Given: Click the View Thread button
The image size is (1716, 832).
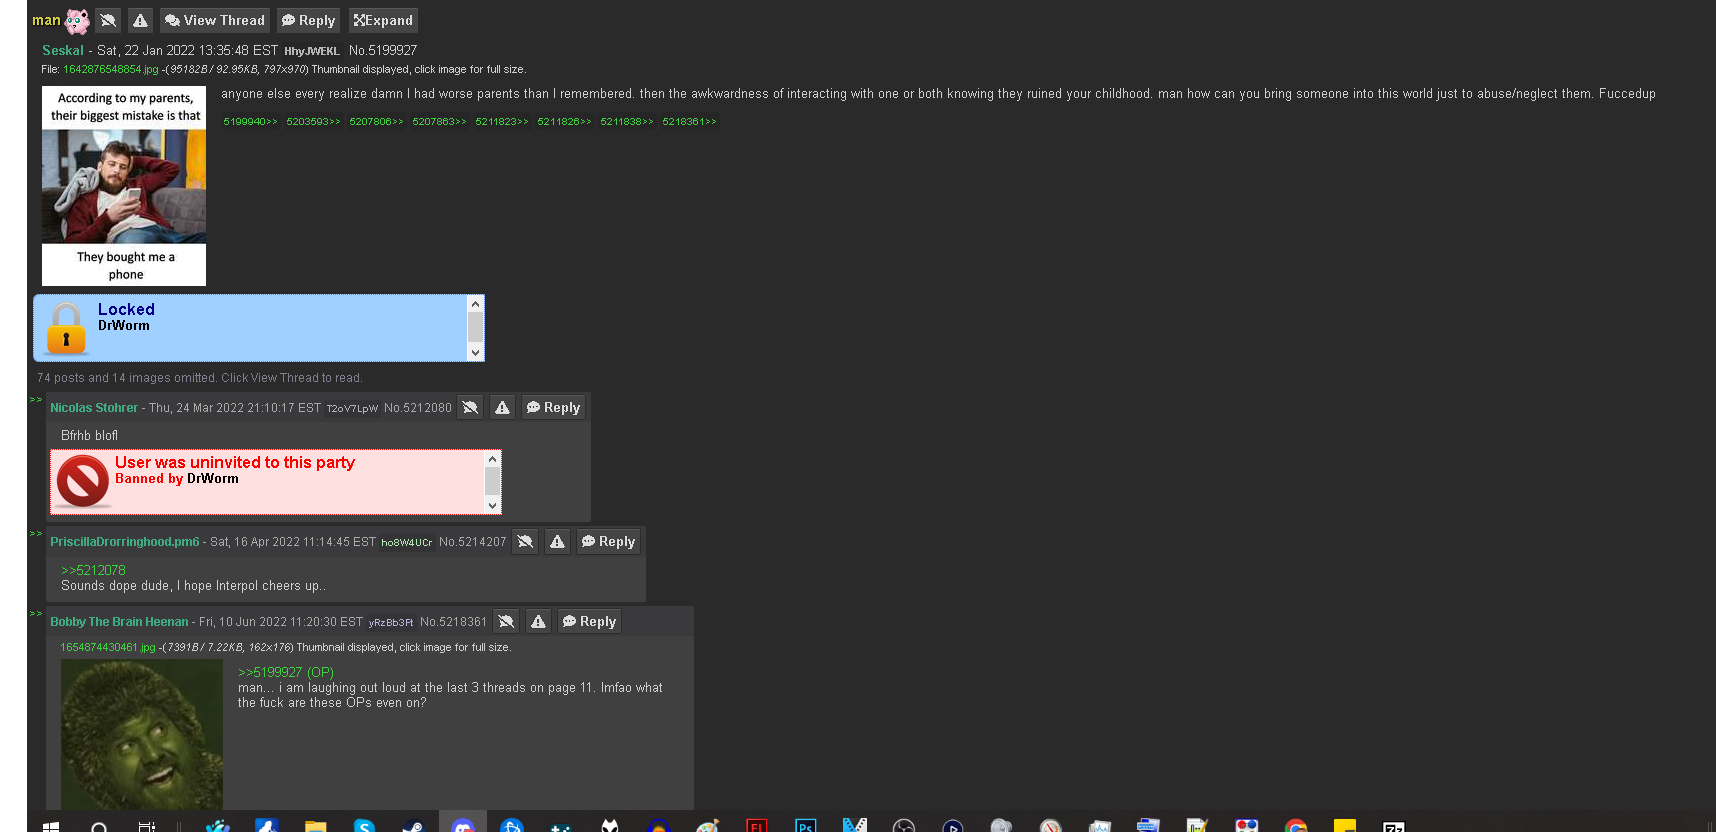Looking at the screenshot, I should pyautogui.click(x=214, y=20).
